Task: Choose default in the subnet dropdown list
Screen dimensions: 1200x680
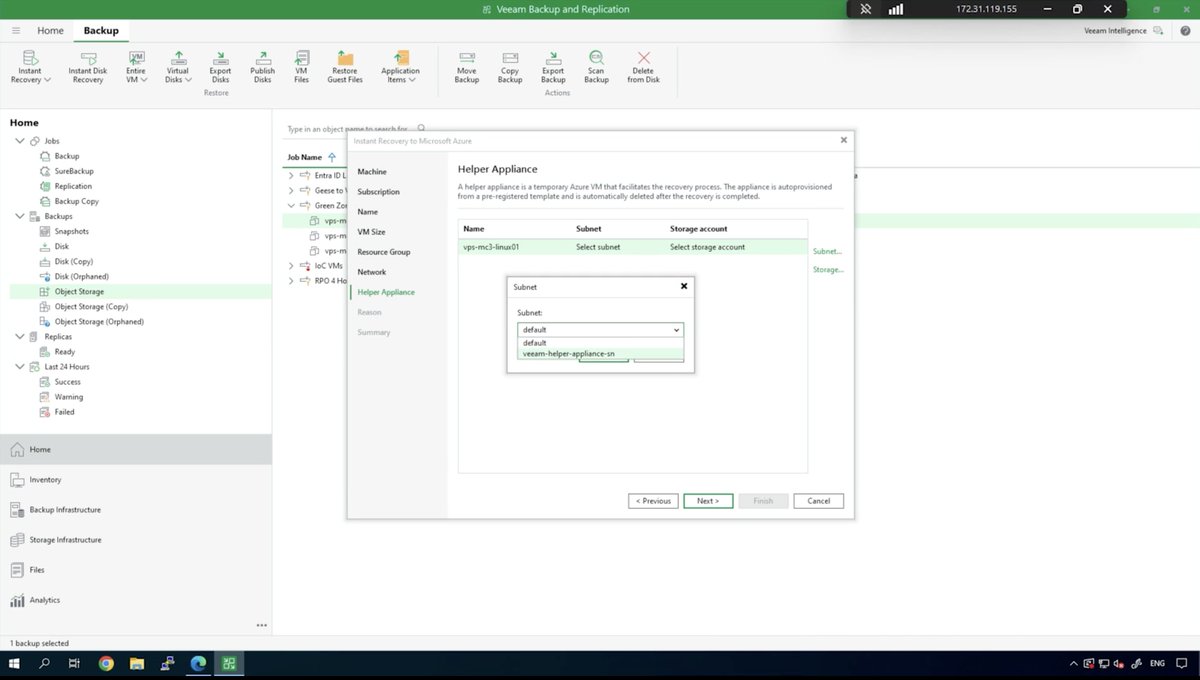Action: click(600, 342)
